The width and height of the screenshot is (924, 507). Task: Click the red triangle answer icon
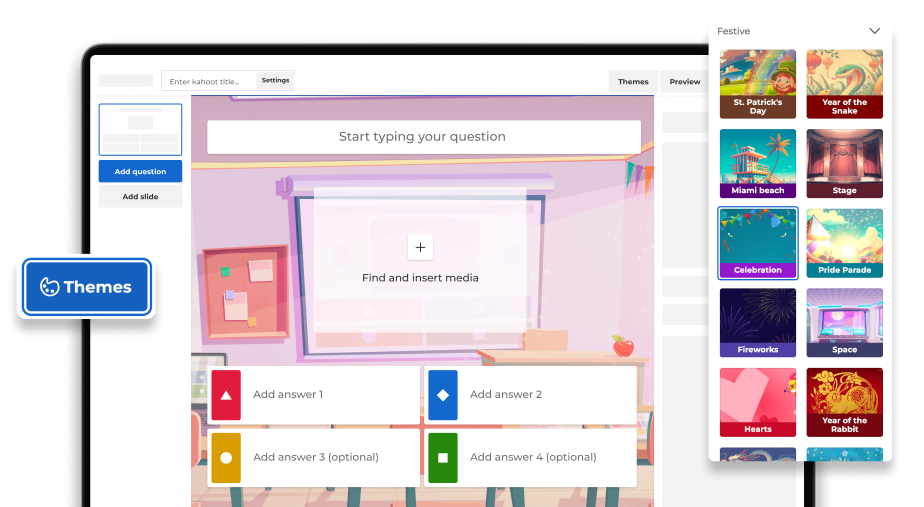point(226,395)
